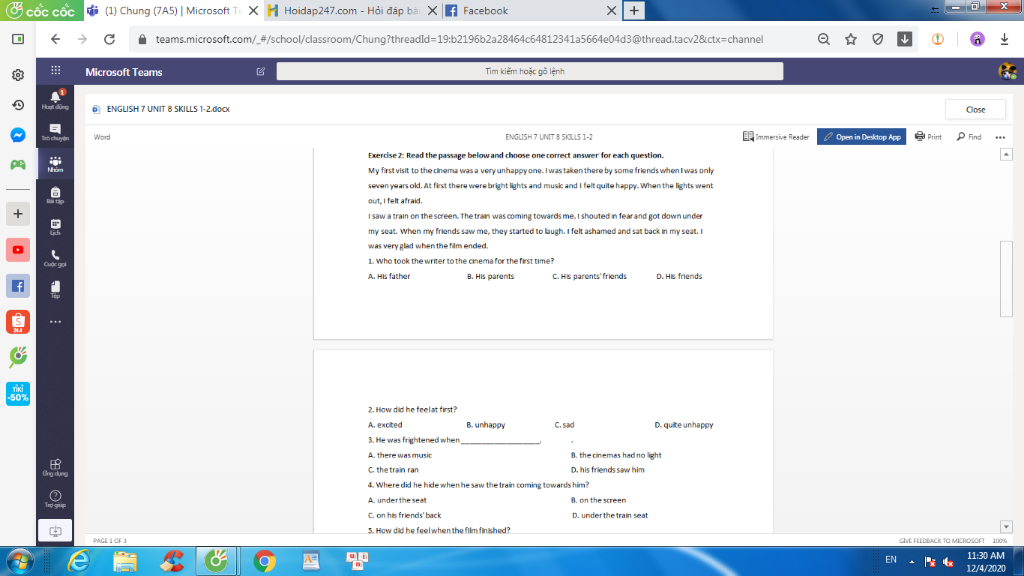
Task: Click the download desktop app icon
Action: coord(56,530)
